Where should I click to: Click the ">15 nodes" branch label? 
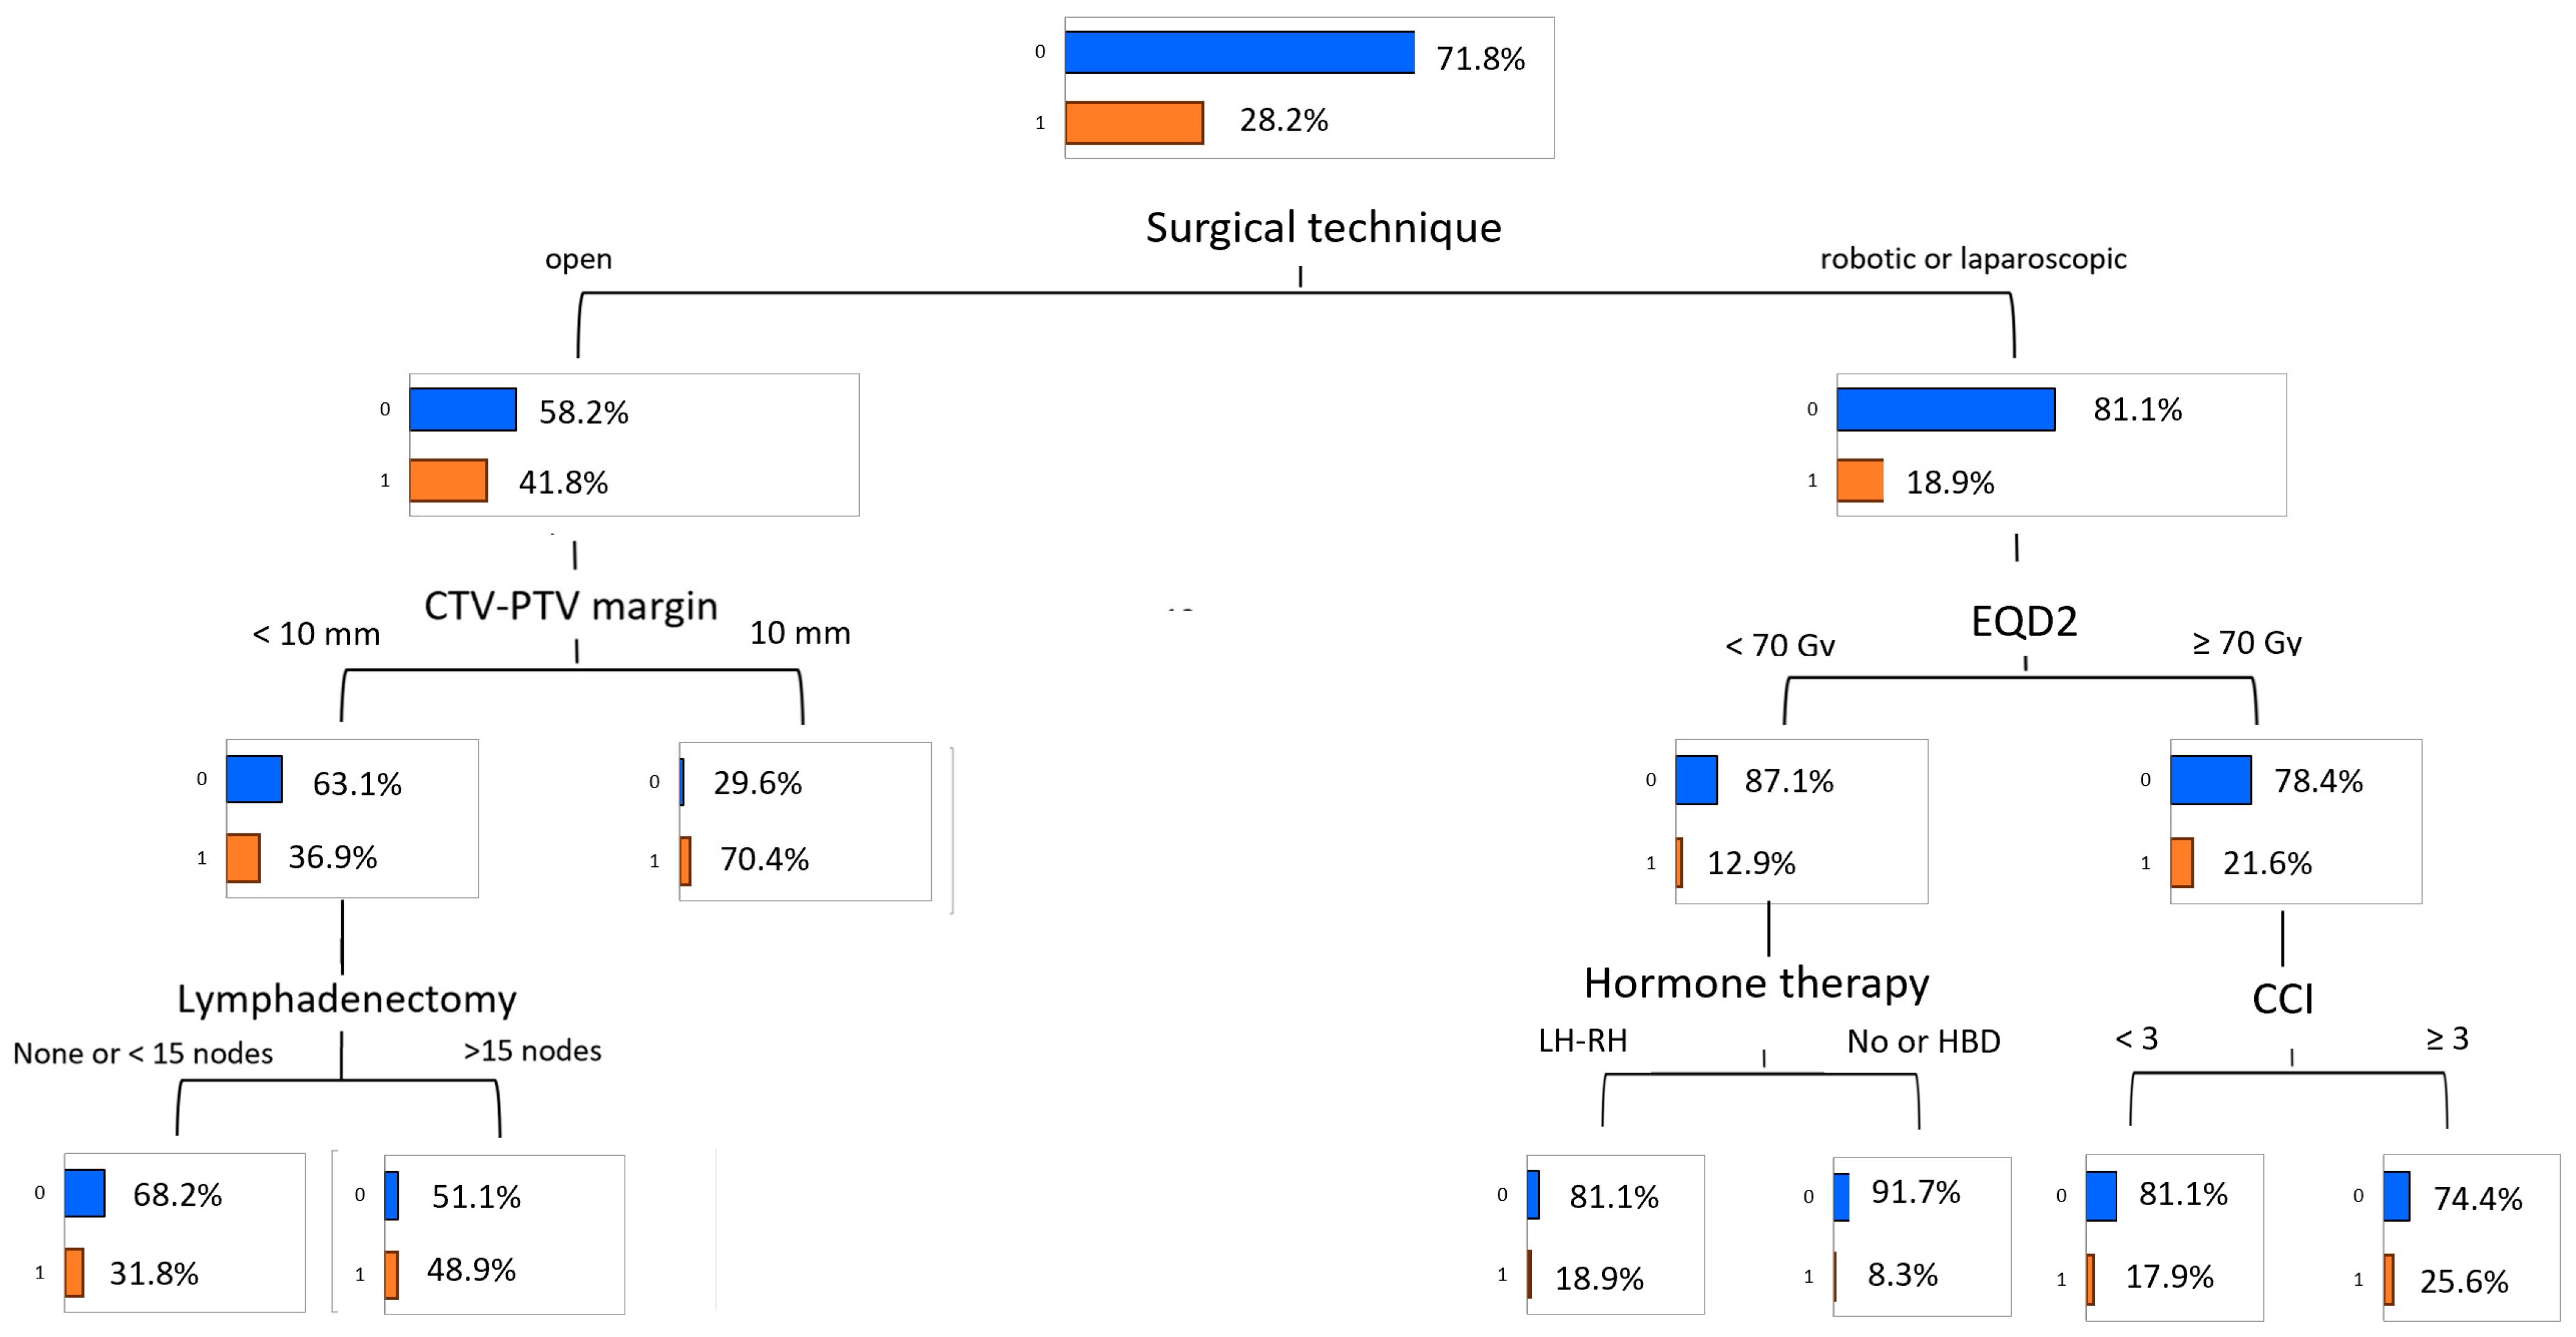click(x=532, y=1051)
